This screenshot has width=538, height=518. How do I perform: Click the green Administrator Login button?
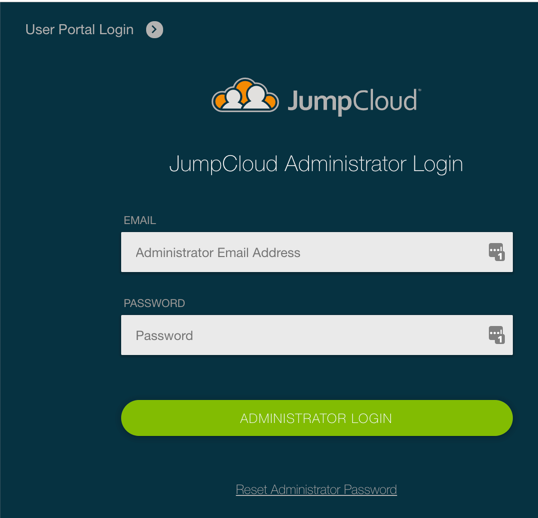click(317, 418)
